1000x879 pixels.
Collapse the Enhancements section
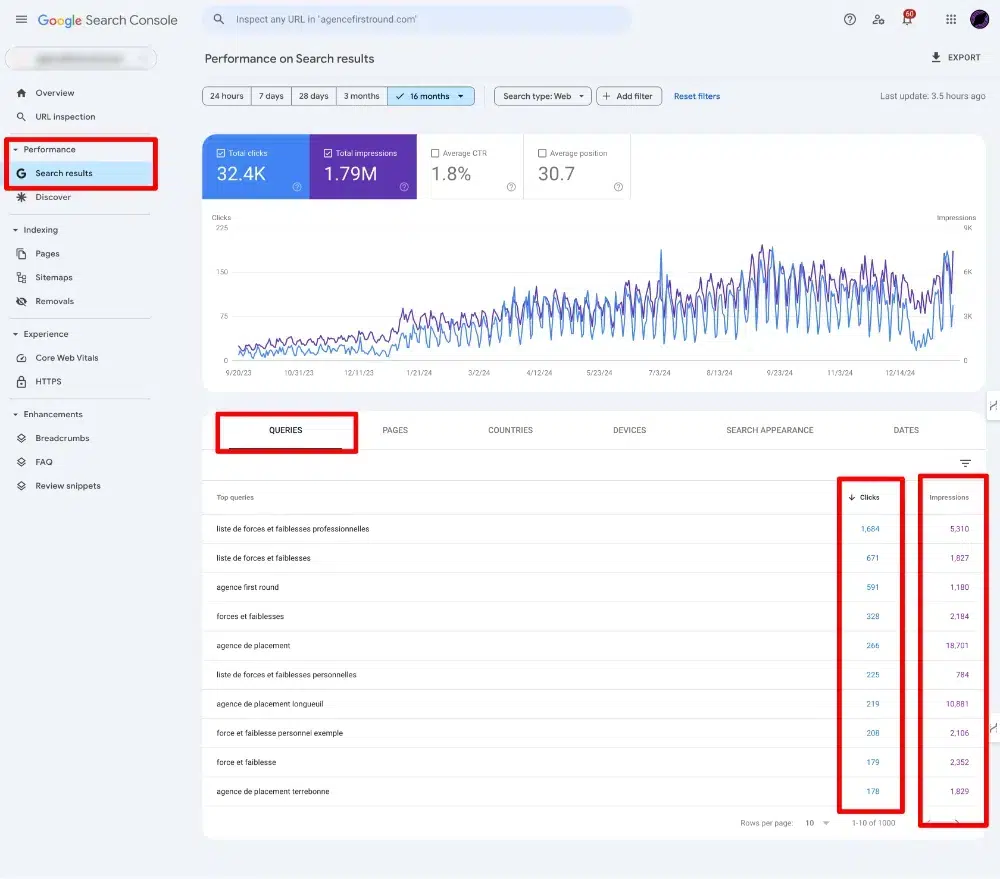point(15,415)
